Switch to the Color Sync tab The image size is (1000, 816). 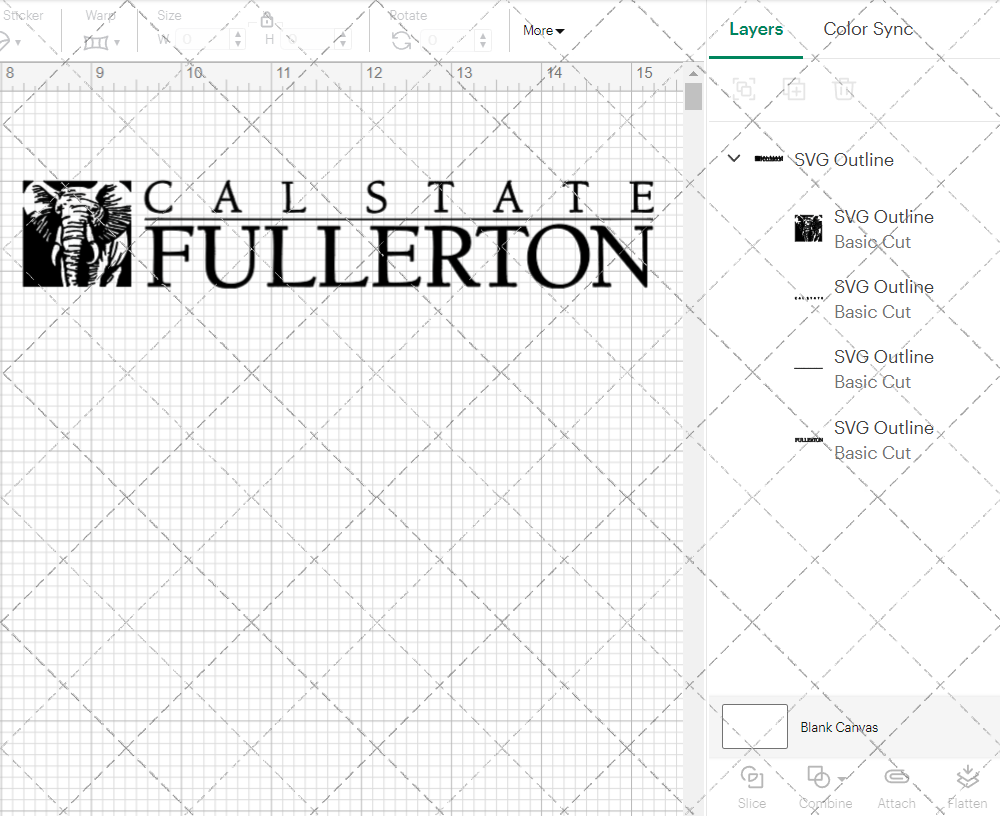pyautogui.click(x=868, y=29)
